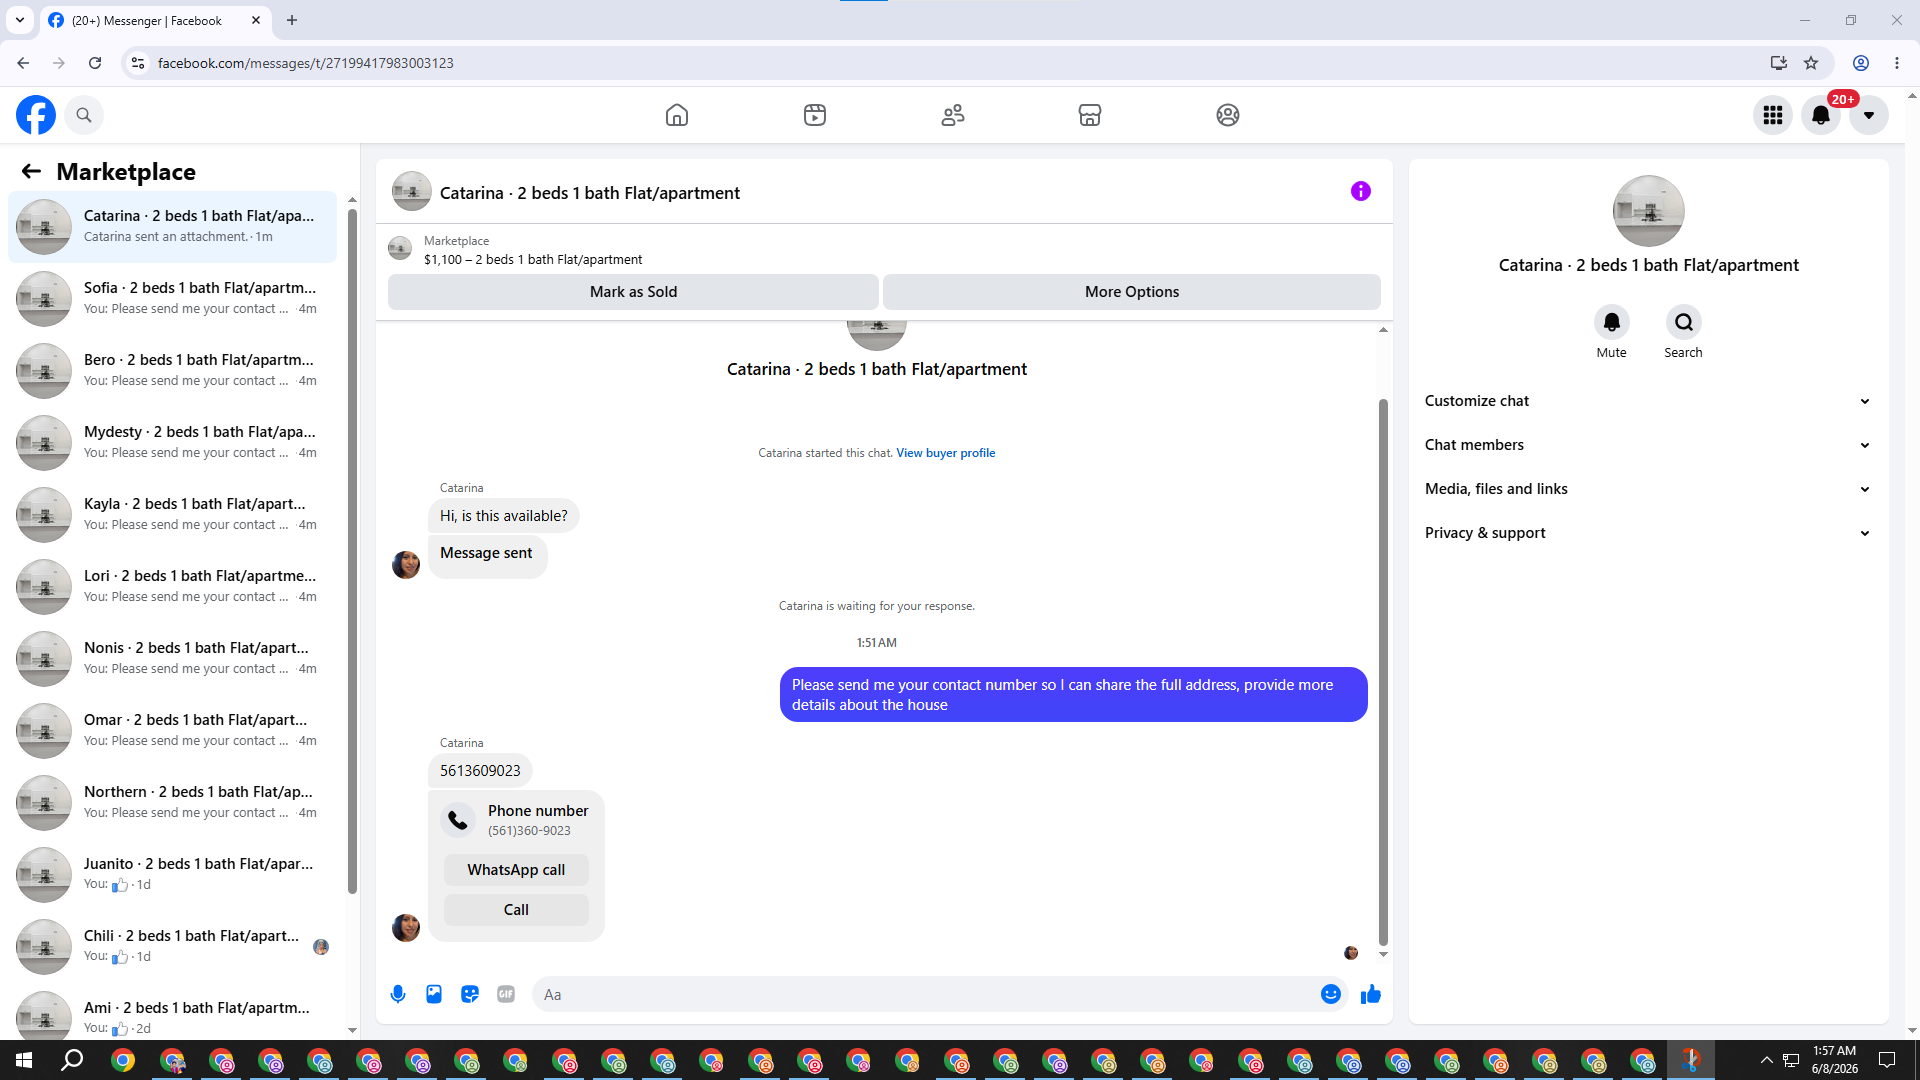This screenshot has height=1080, width=1920.
Task: Choose a GIF icon
Action: 506,994
